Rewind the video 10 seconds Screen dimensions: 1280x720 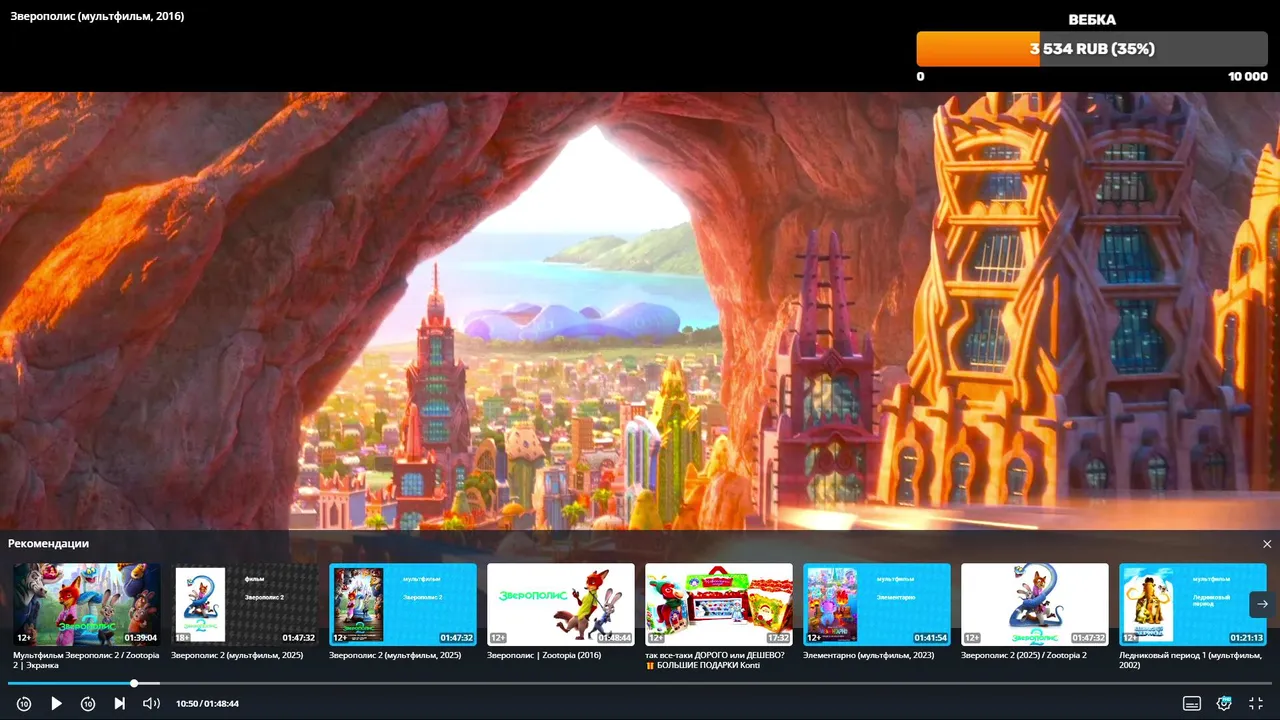[24, 704]
